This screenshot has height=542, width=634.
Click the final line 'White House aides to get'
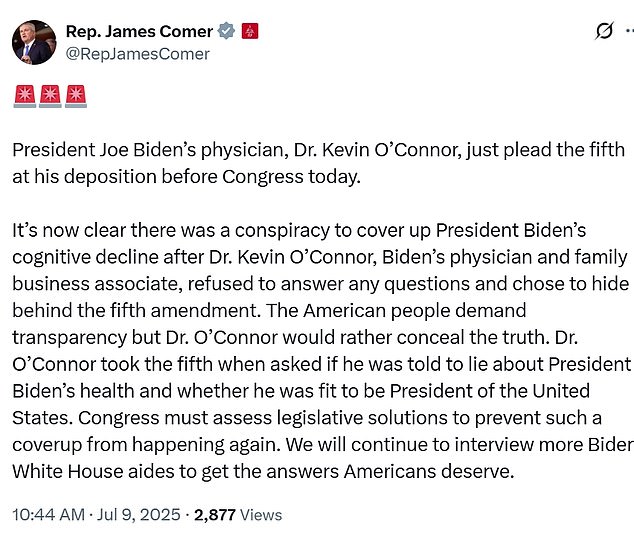click(x=263, y=472)
